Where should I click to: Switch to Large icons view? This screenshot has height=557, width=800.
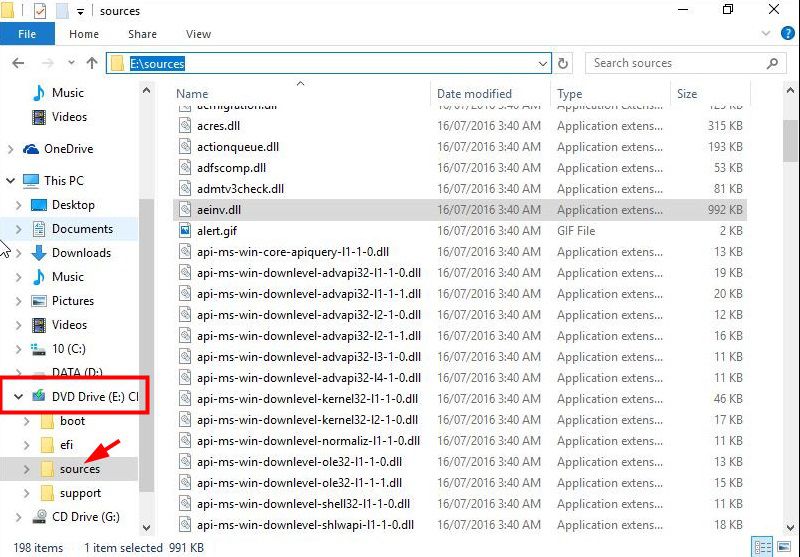pyautogui.click(x=784, y=547)
